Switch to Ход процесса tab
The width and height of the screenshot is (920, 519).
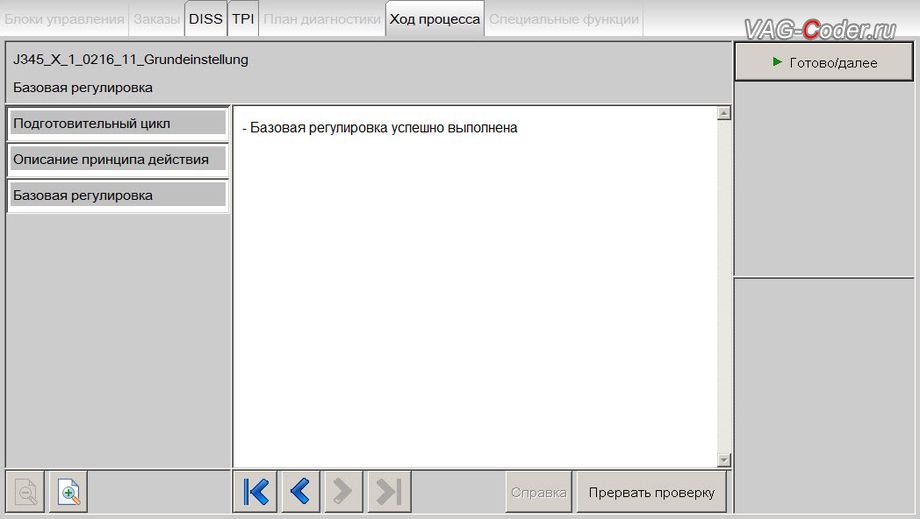tap(435, 19)
